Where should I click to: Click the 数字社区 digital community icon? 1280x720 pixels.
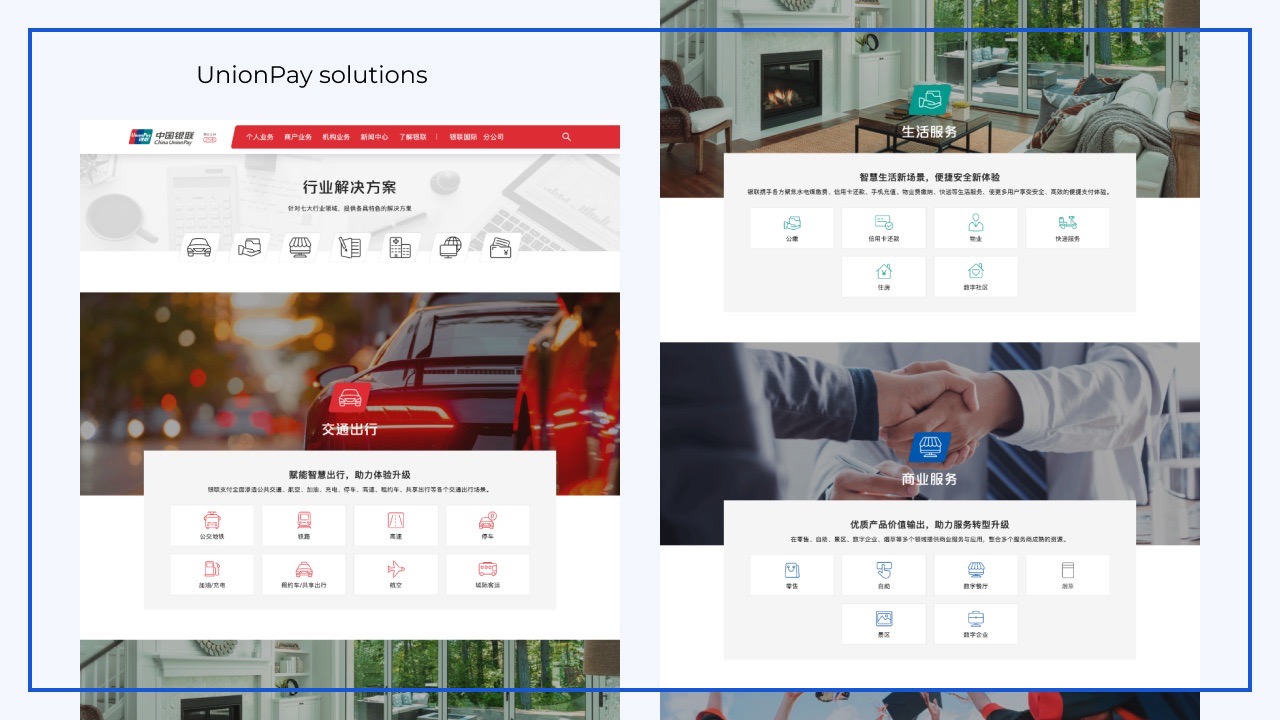[x=976, y=277]
